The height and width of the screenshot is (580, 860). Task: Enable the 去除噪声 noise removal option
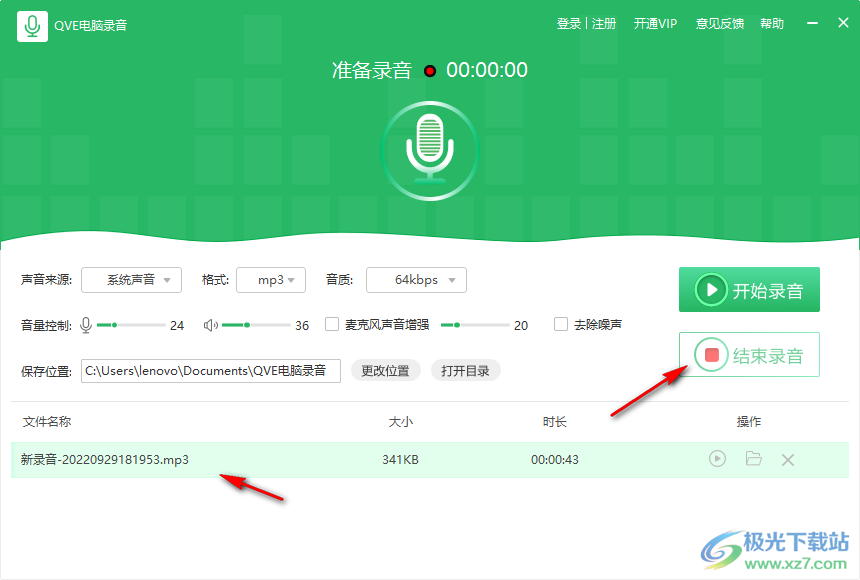click(x=561, y=324)
